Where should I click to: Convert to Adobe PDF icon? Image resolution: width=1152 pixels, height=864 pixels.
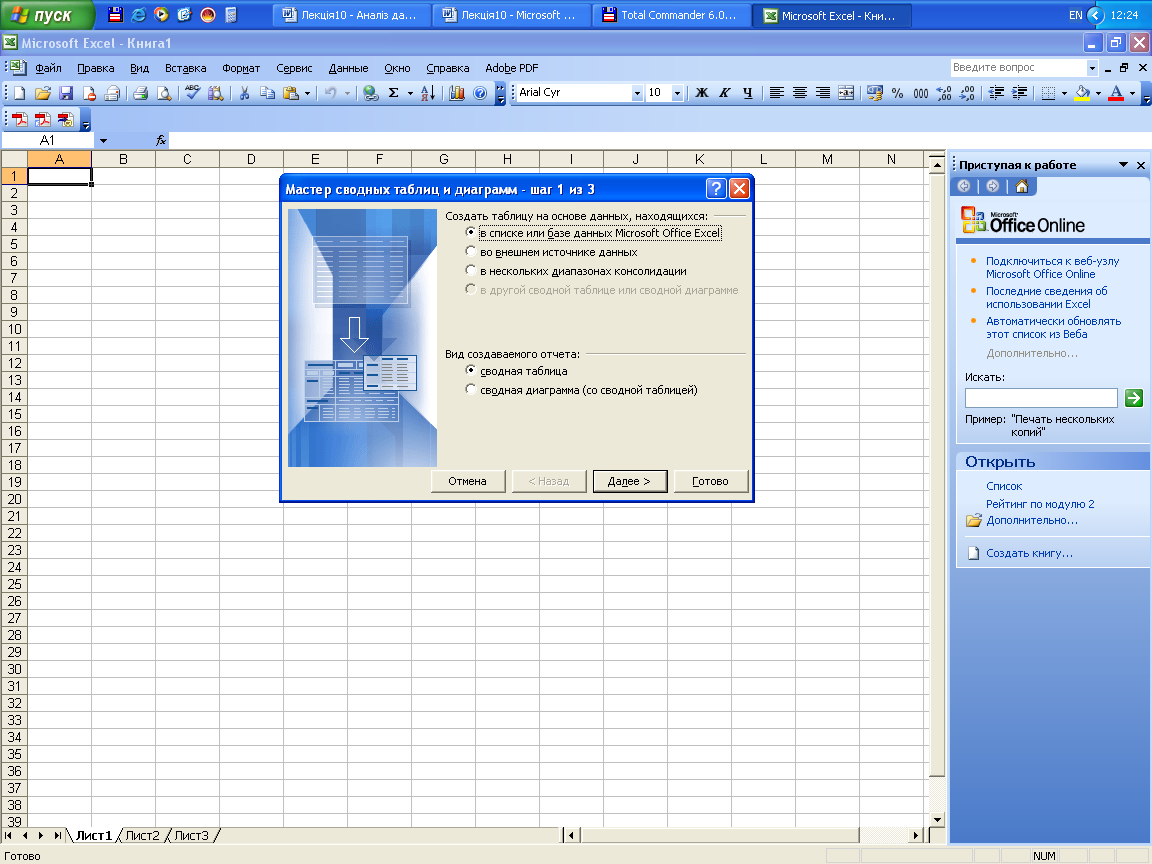(20, 119)
